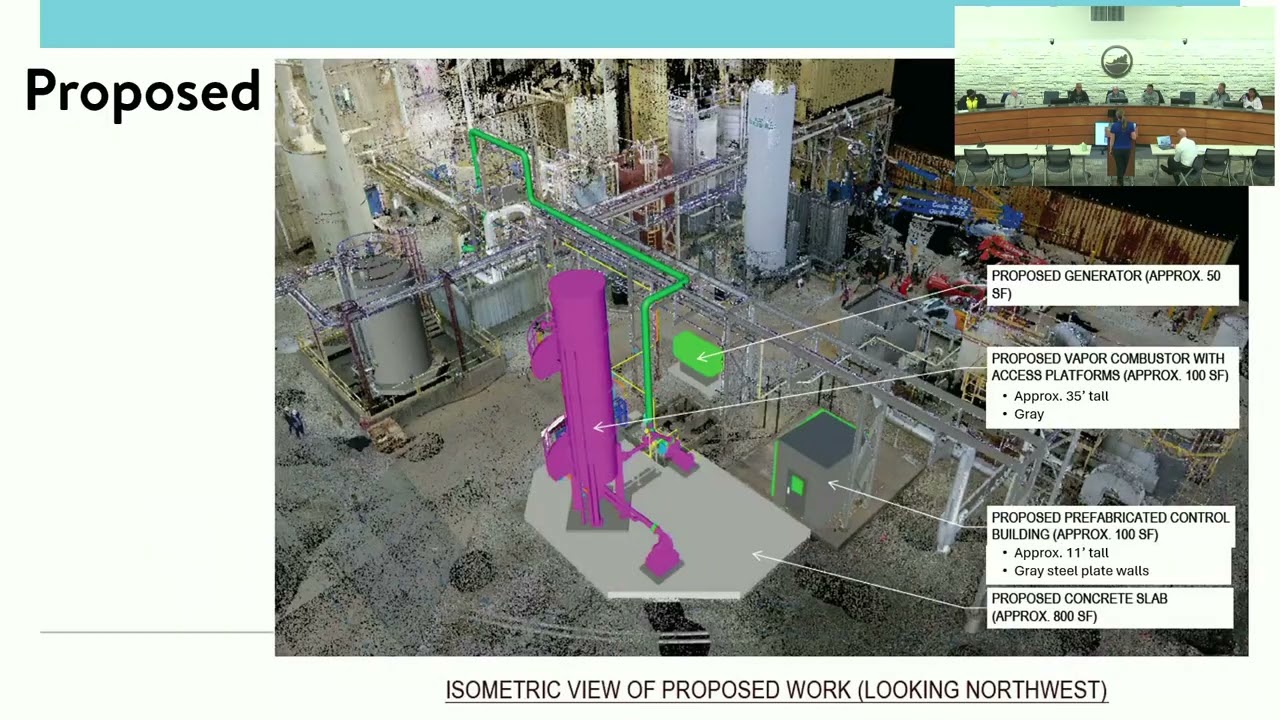The width and height of the screenshot is (1280, 720).
Task: Click the "ISOMETRIC VIEW OF PROPOSED WORK" caption
Action: tap(776, 690)
